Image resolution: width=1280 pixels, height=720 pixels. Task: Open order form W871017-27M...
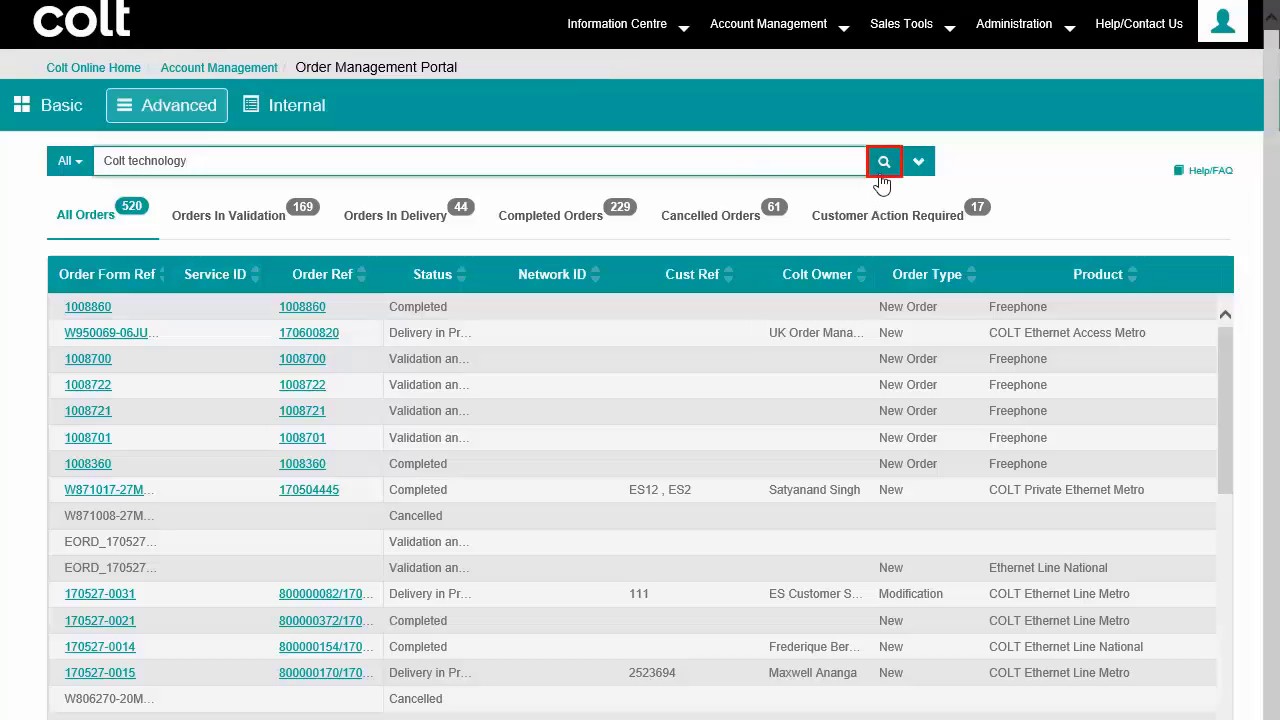[109, 490]
